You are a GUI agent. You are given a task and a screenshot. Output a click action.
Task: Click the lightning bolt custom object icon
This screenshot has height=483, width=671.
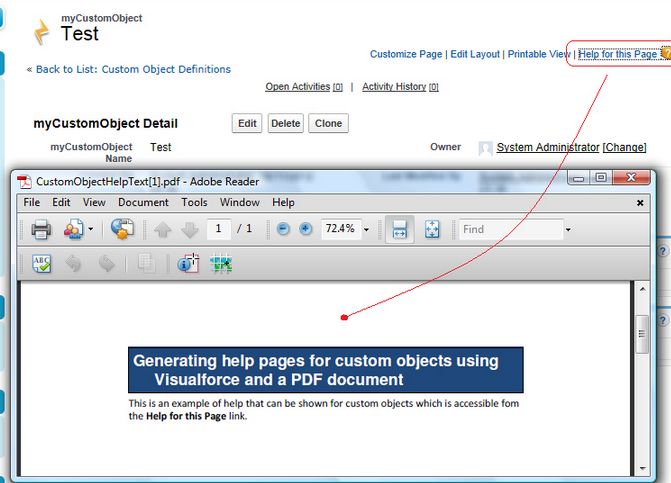click(42, 32)
